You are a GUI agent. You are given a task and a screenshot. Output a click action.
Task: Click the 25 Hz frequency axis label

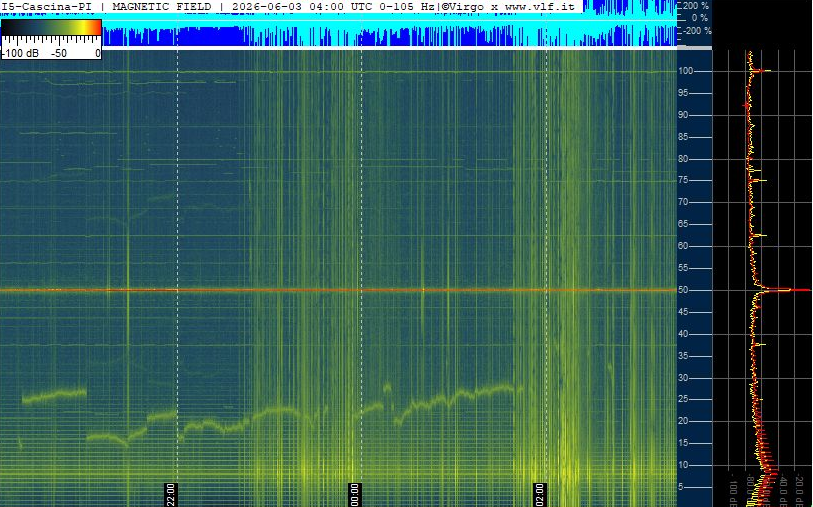click(x=683, y=399)
